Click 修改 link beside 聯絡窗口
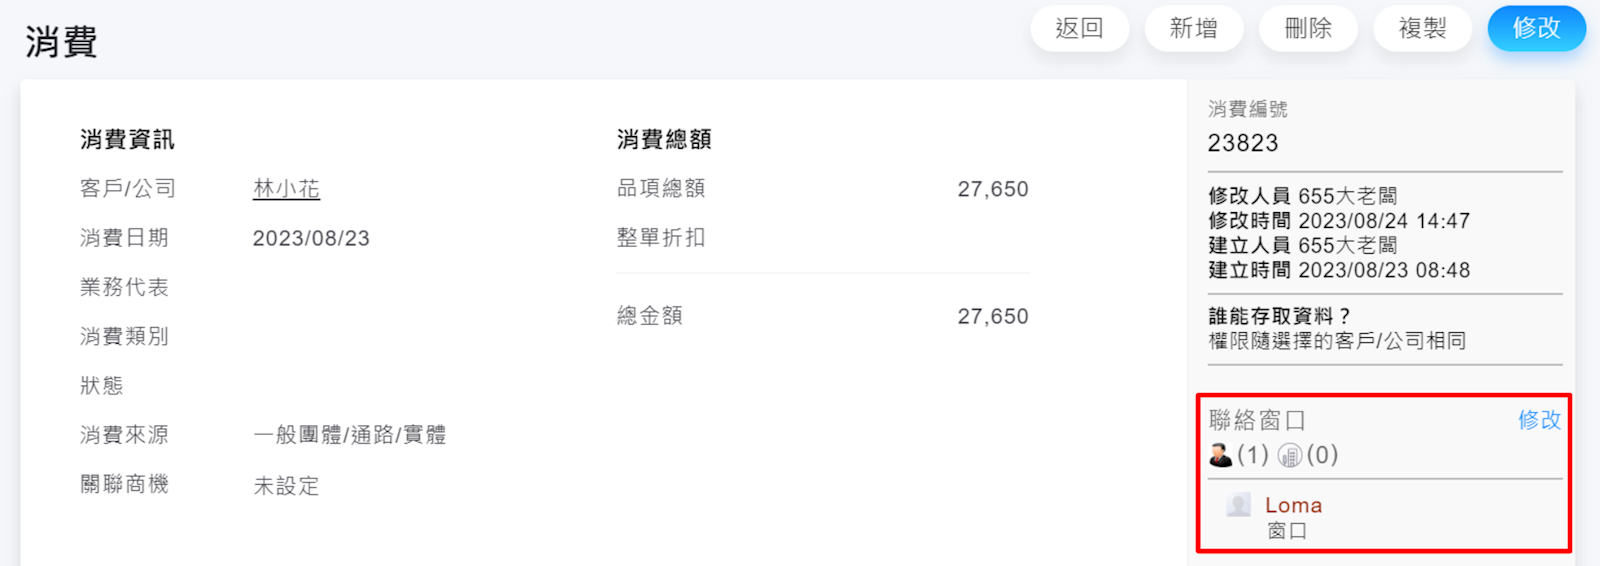This screenshot has height=566, width=1600. click(1539, 420)
